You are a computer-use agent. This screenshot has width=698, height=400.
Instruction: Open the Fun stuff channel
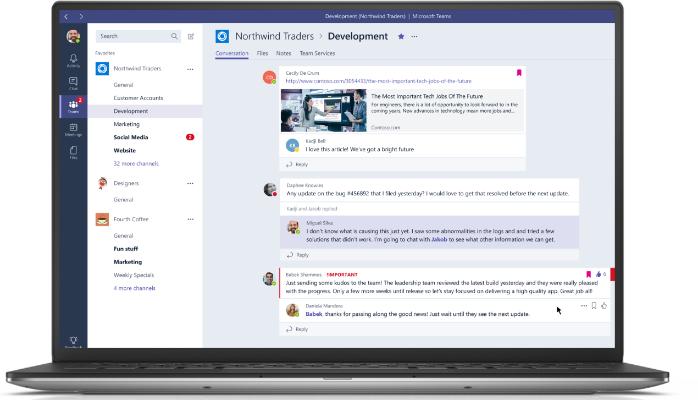(x=126, y=249)
